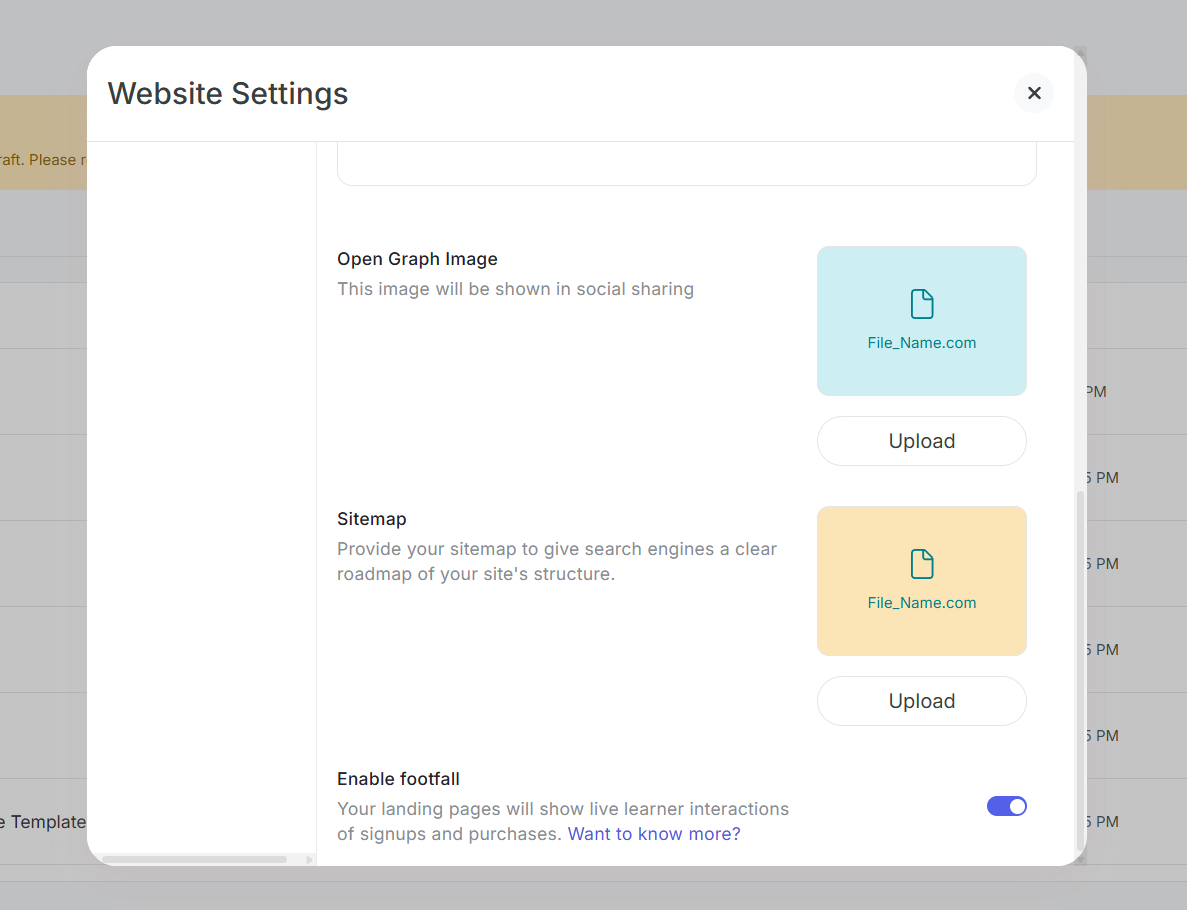Viewport: 1187px width, 910px height.
Task: Click the sidebar horizontal scrollbar thumb
Action: [x=195, y=859]
